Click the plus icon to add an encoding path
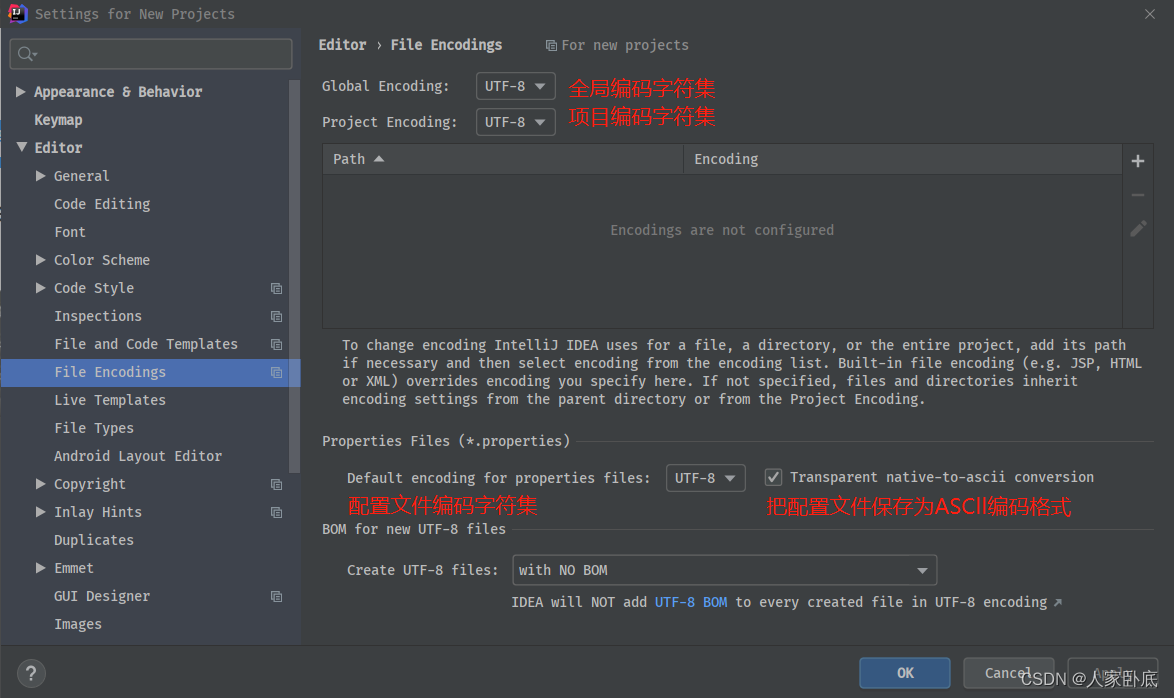This screenshot has height=698, width=1174. pyautogui.click(x=1137, y=161)
